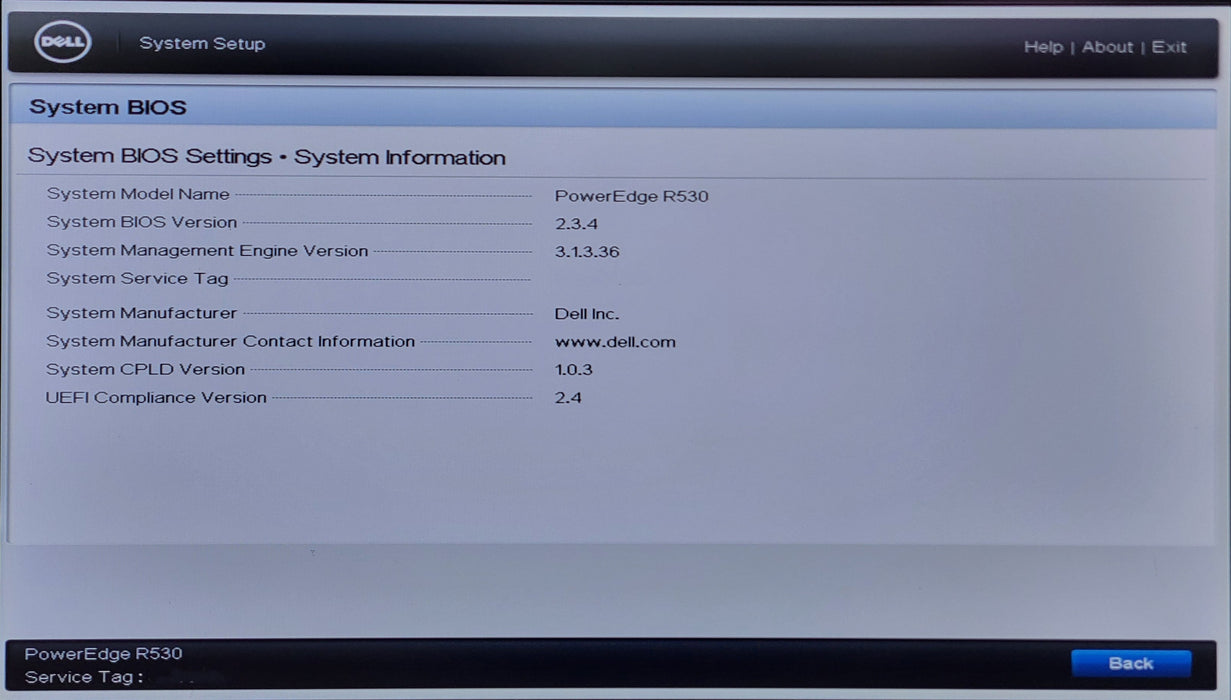This screenshot has width=1231, height=700.
Task: Open the Help link
Action: 1043,47
